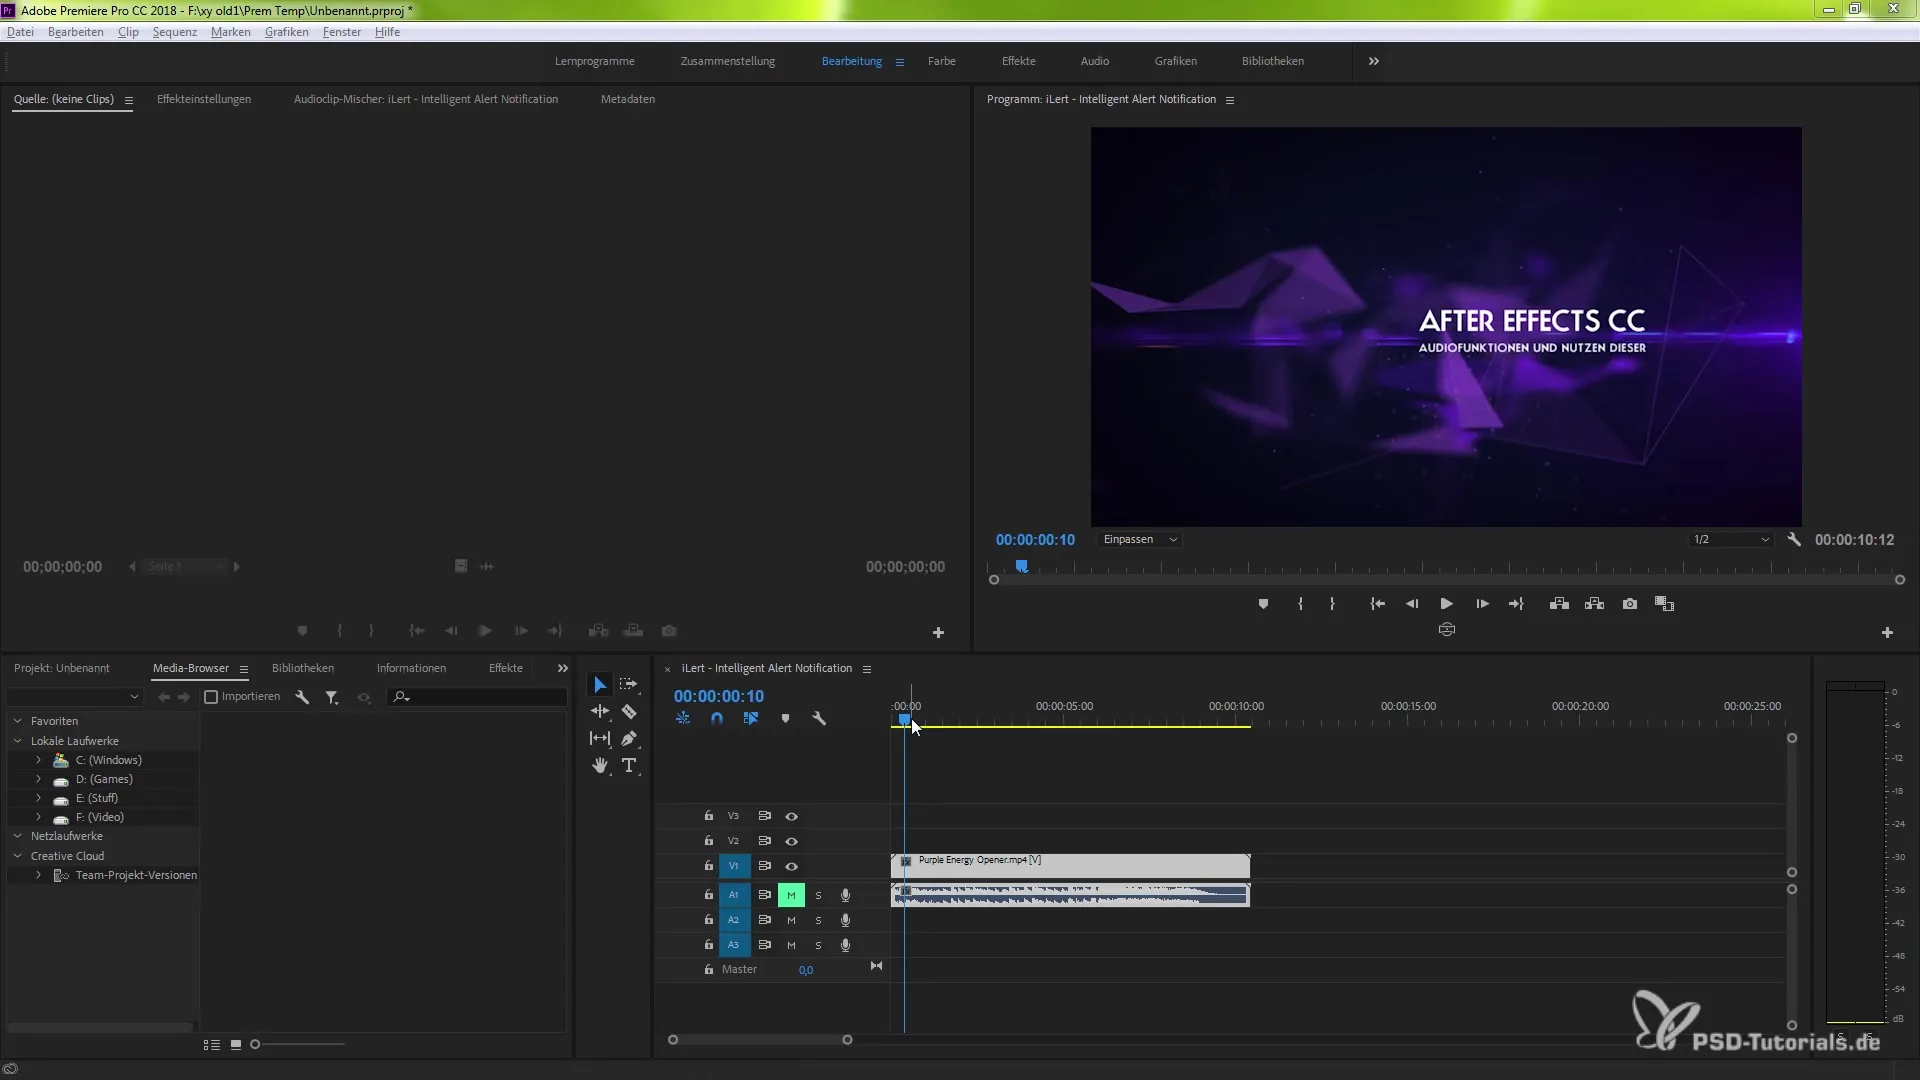The image size is (1920, 1080).
Task: Unmute track A1
Action: [x=791, y=895]
